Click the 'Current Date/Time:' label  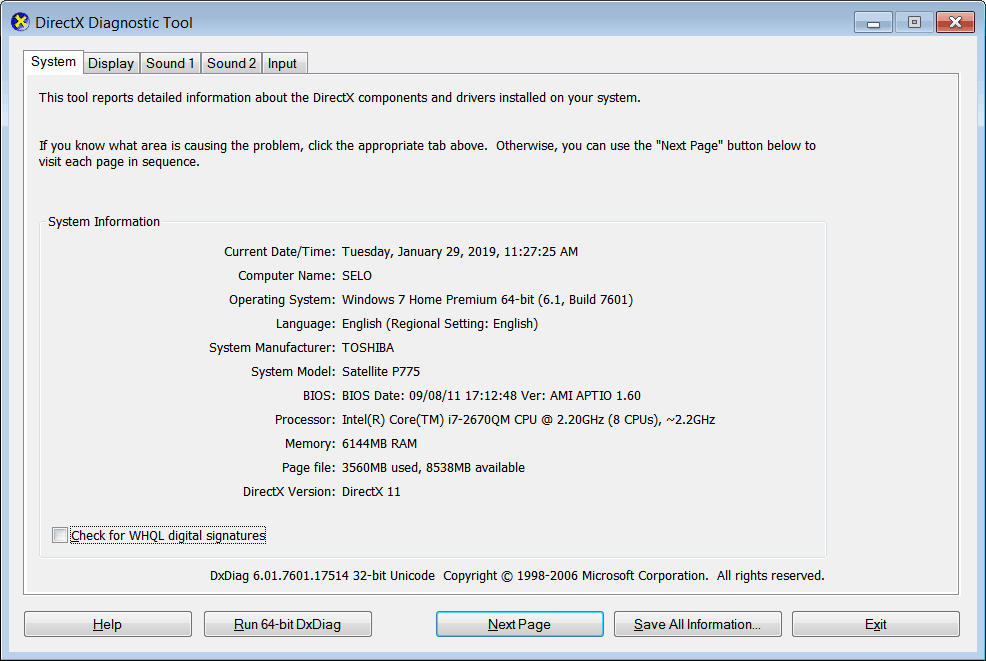280,252
